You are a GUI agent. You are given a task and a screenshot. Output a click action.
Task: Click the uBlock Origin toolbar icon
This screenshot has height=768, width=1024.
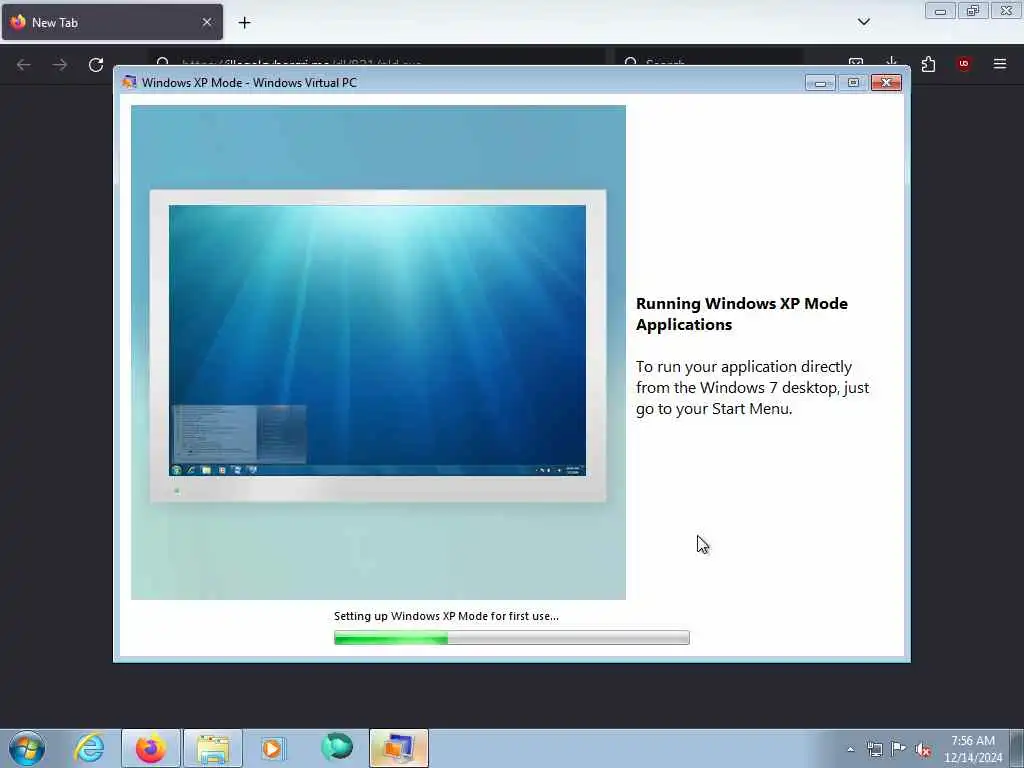963,64
